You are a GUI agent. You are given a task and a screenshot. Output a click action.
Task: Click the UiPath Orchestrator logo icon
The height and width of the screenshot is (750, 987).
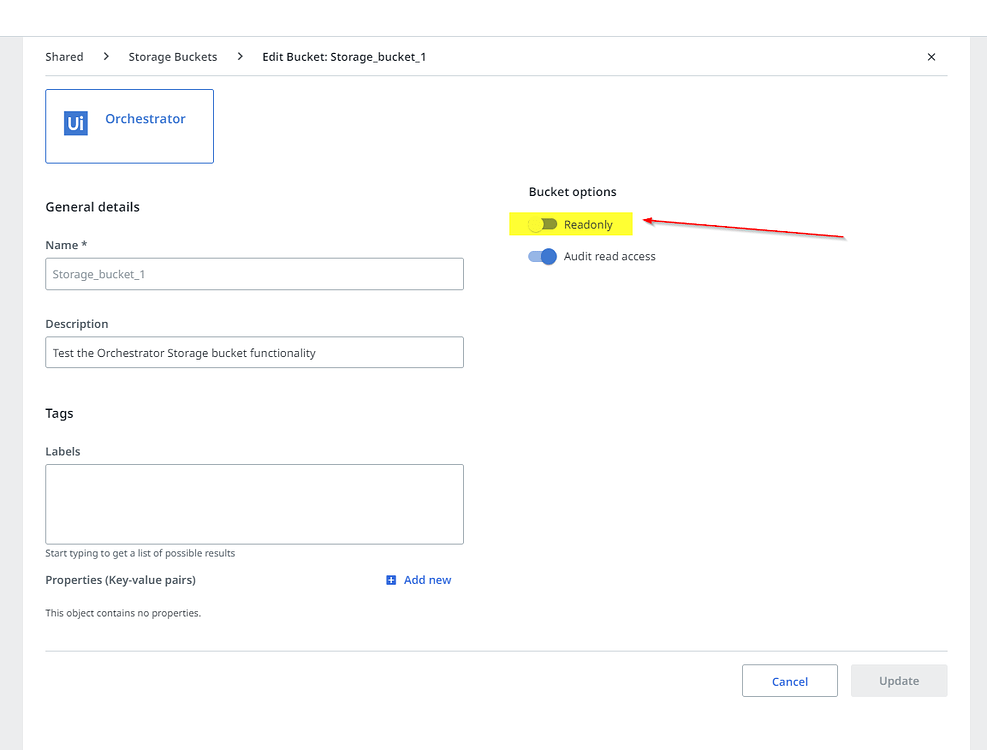point(76,123)
